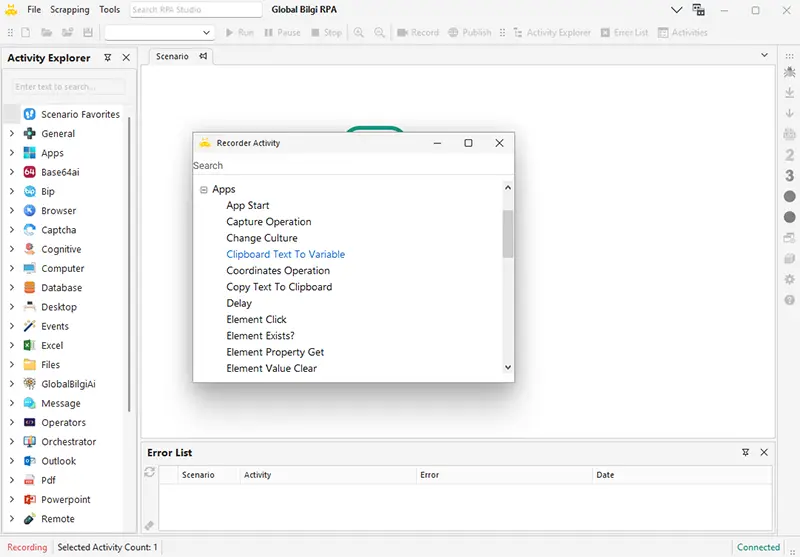Click the Database category icon
Screen dimensions: 800x557
click(30, 287)
